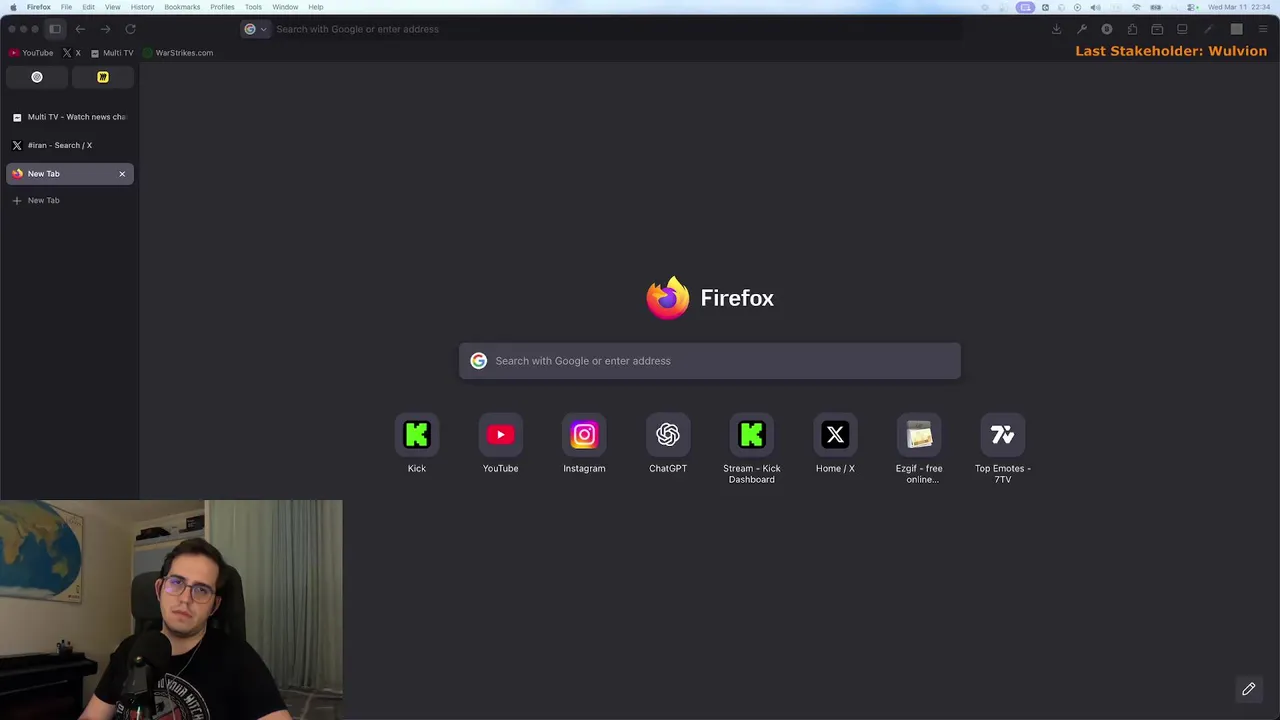The height and width of the screenshot is (720, 1280).
Task: Open the X bookmark in toolbar
Action: click(x=72, y=53)
